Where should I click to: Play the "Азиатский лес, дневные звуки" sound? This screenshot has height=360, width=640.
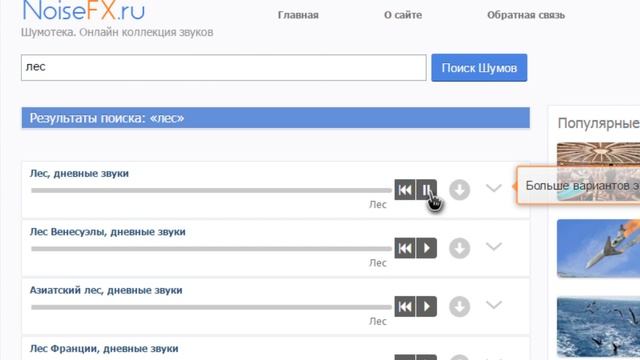[x=427, y=307]
